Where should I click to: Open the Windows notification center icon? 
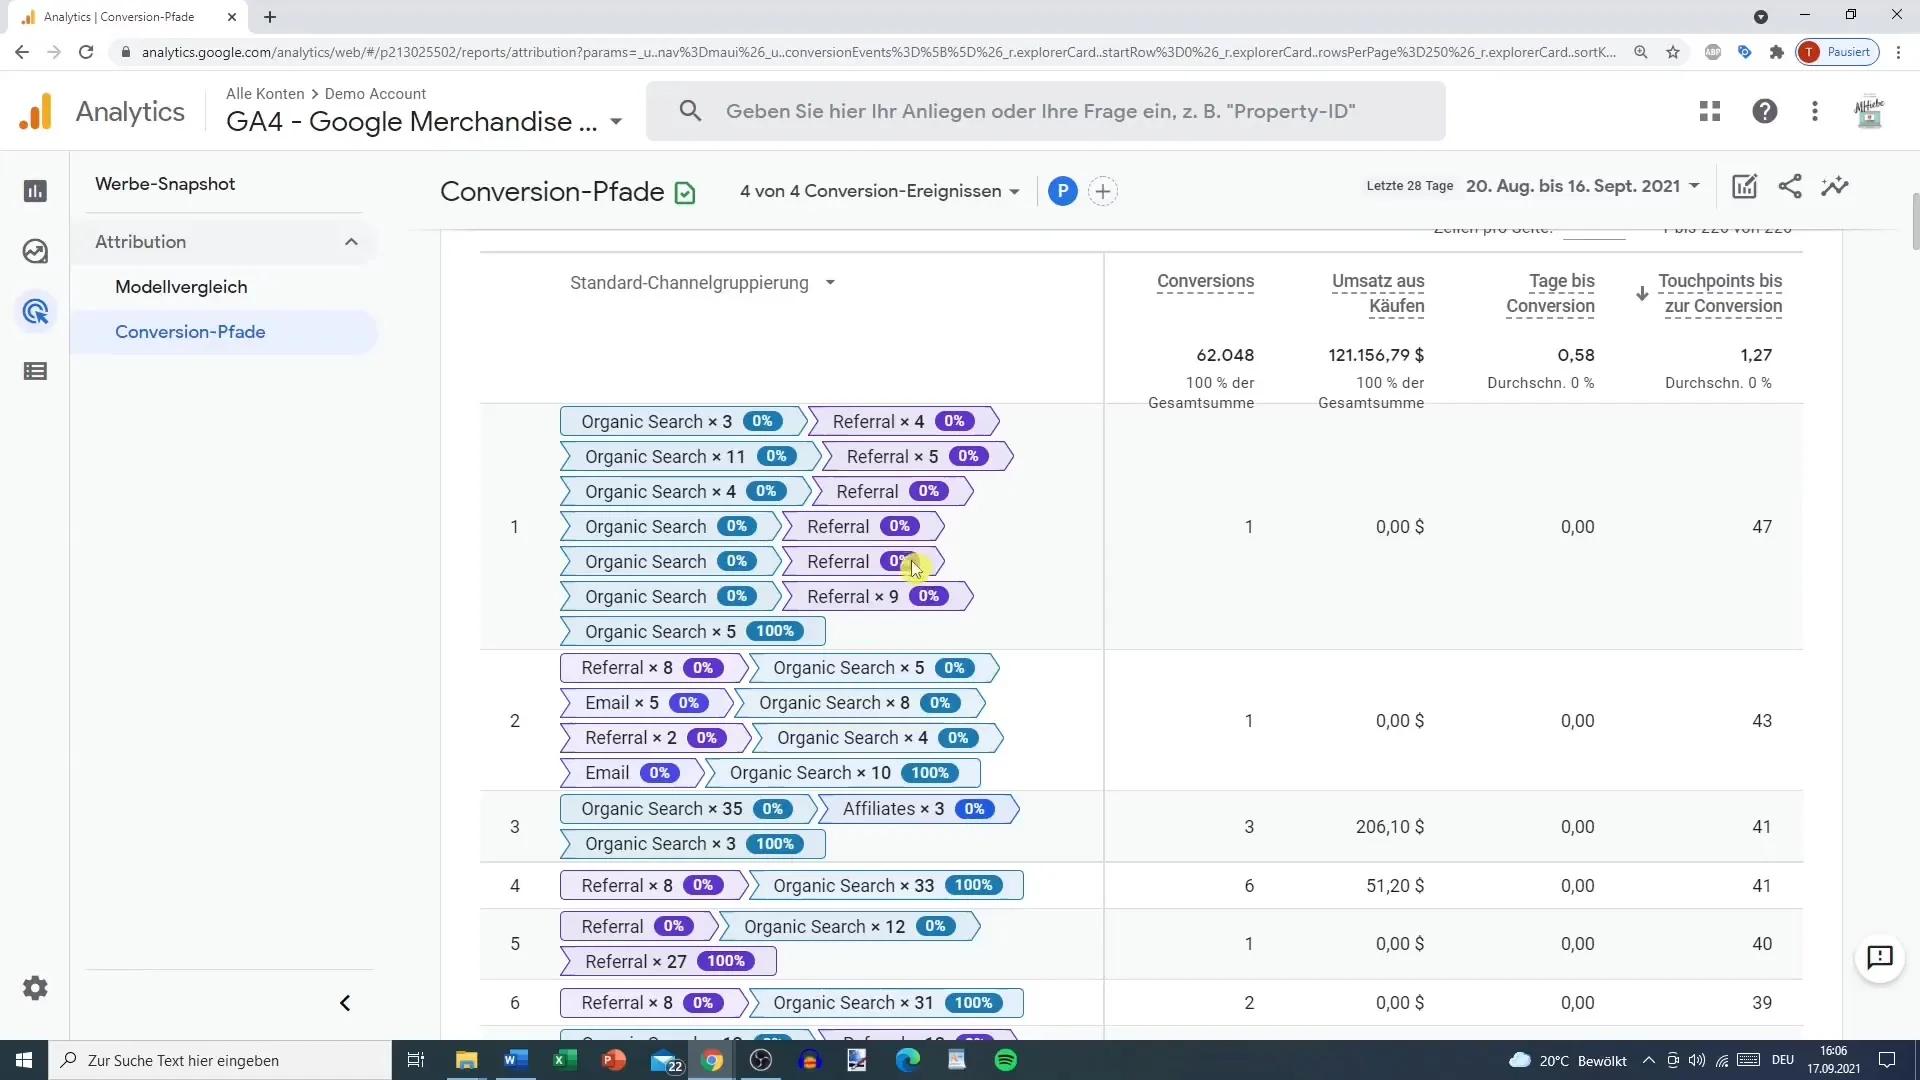(x=1887, y=1060)
